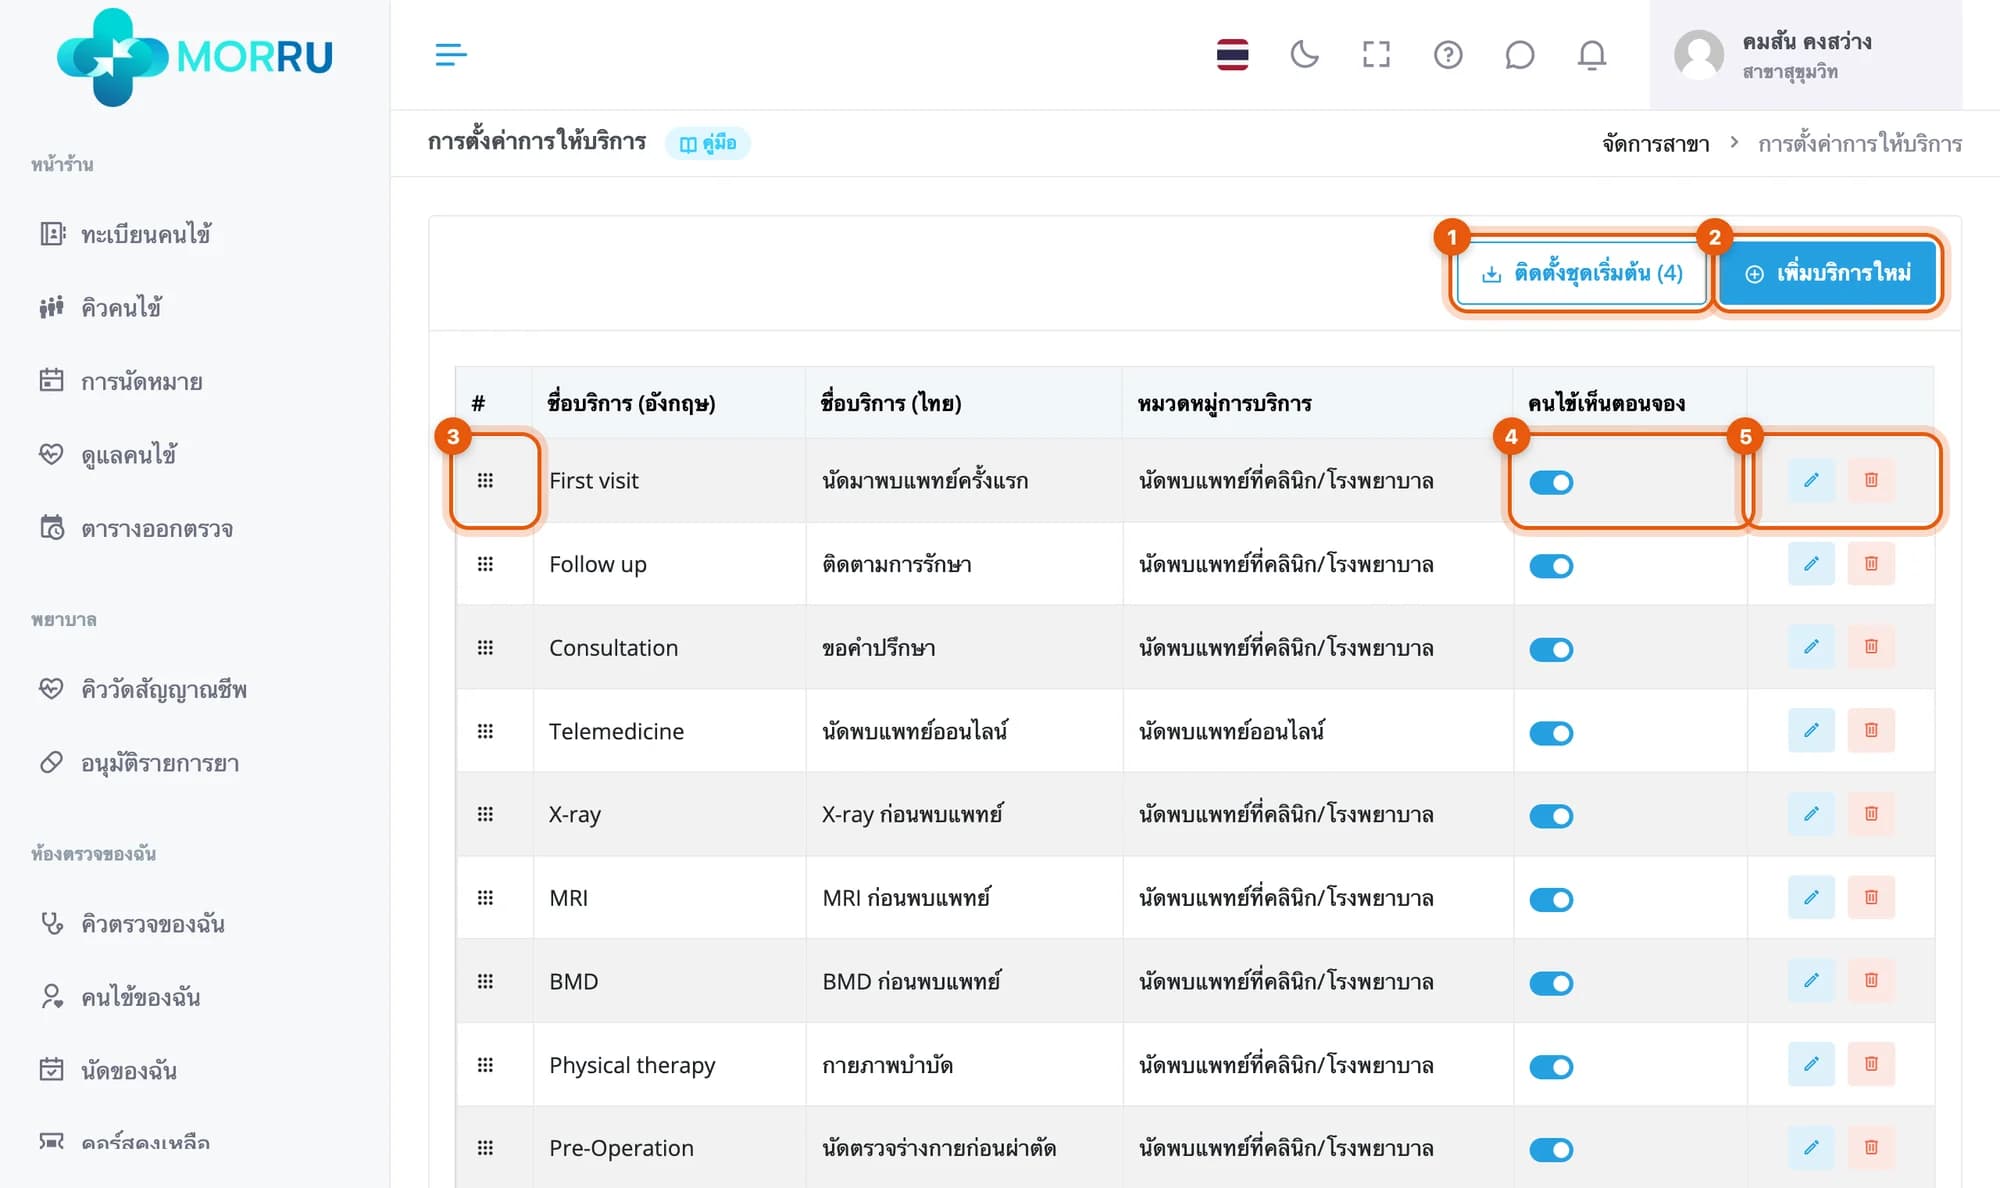The image size is (2000, 1188).
Task: Open คิวคนไข้ in the sidebar
Action: coord(101,307)
